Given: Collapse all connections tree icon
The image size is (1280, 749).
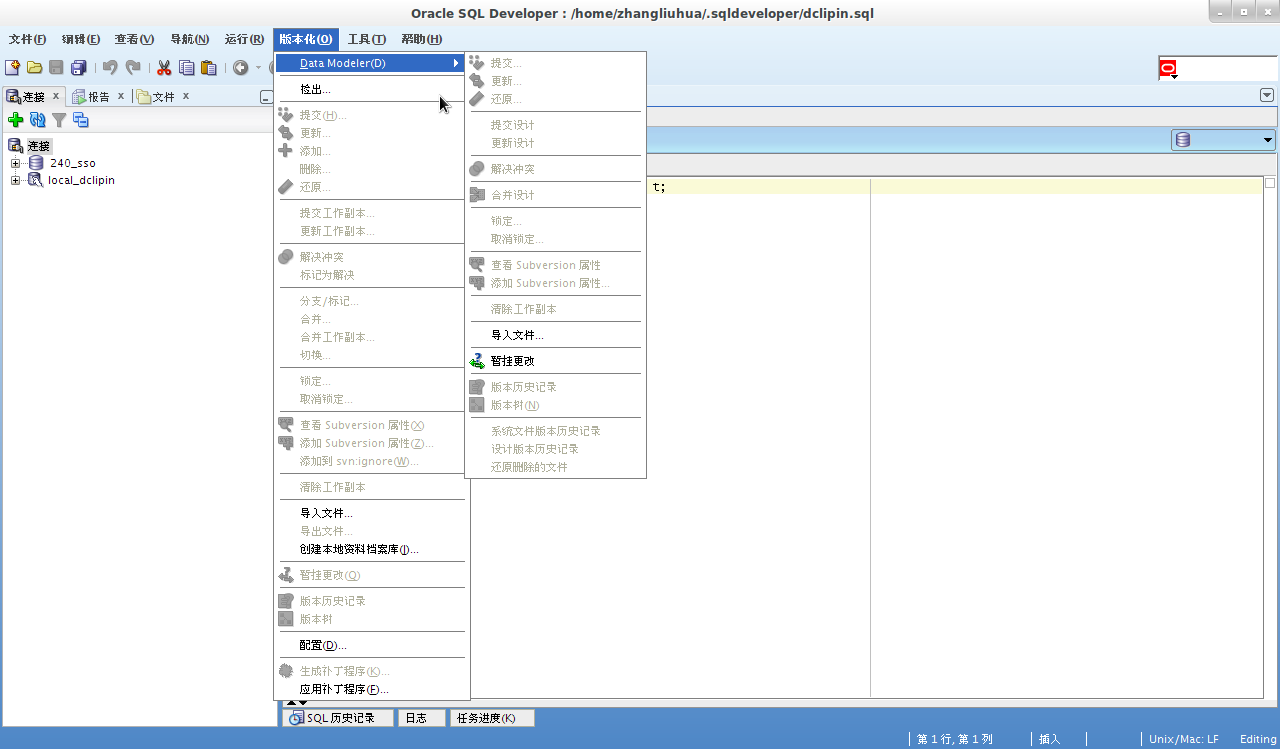Looking at the screenshot, I should (81, 120).
